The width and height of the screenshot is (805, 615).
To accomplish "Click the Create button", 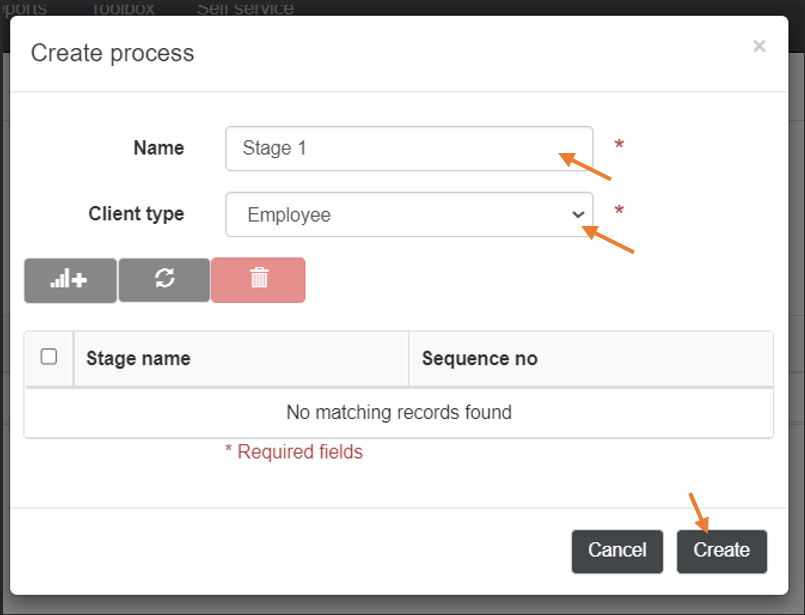I will click(721, 550).
